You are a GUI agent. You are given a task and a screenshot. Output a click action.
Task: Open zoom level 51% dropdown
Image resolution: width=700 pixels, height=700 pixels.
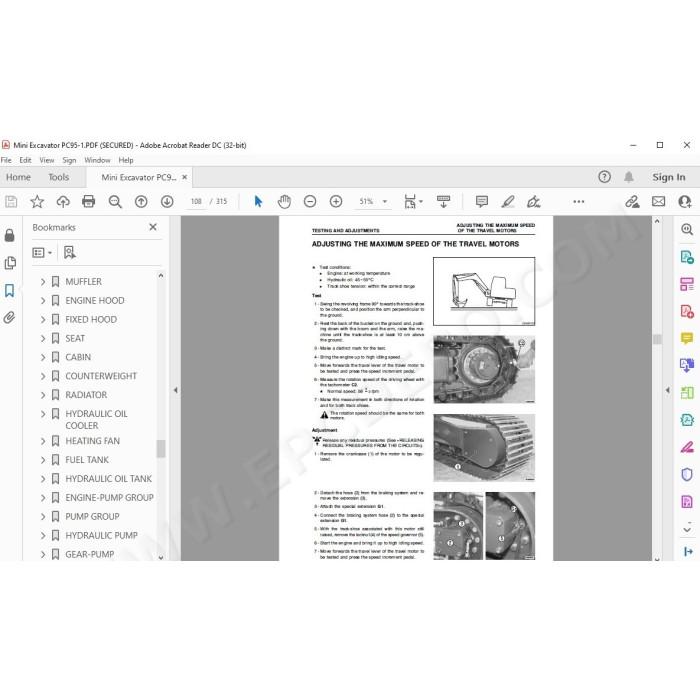(385, 202)
